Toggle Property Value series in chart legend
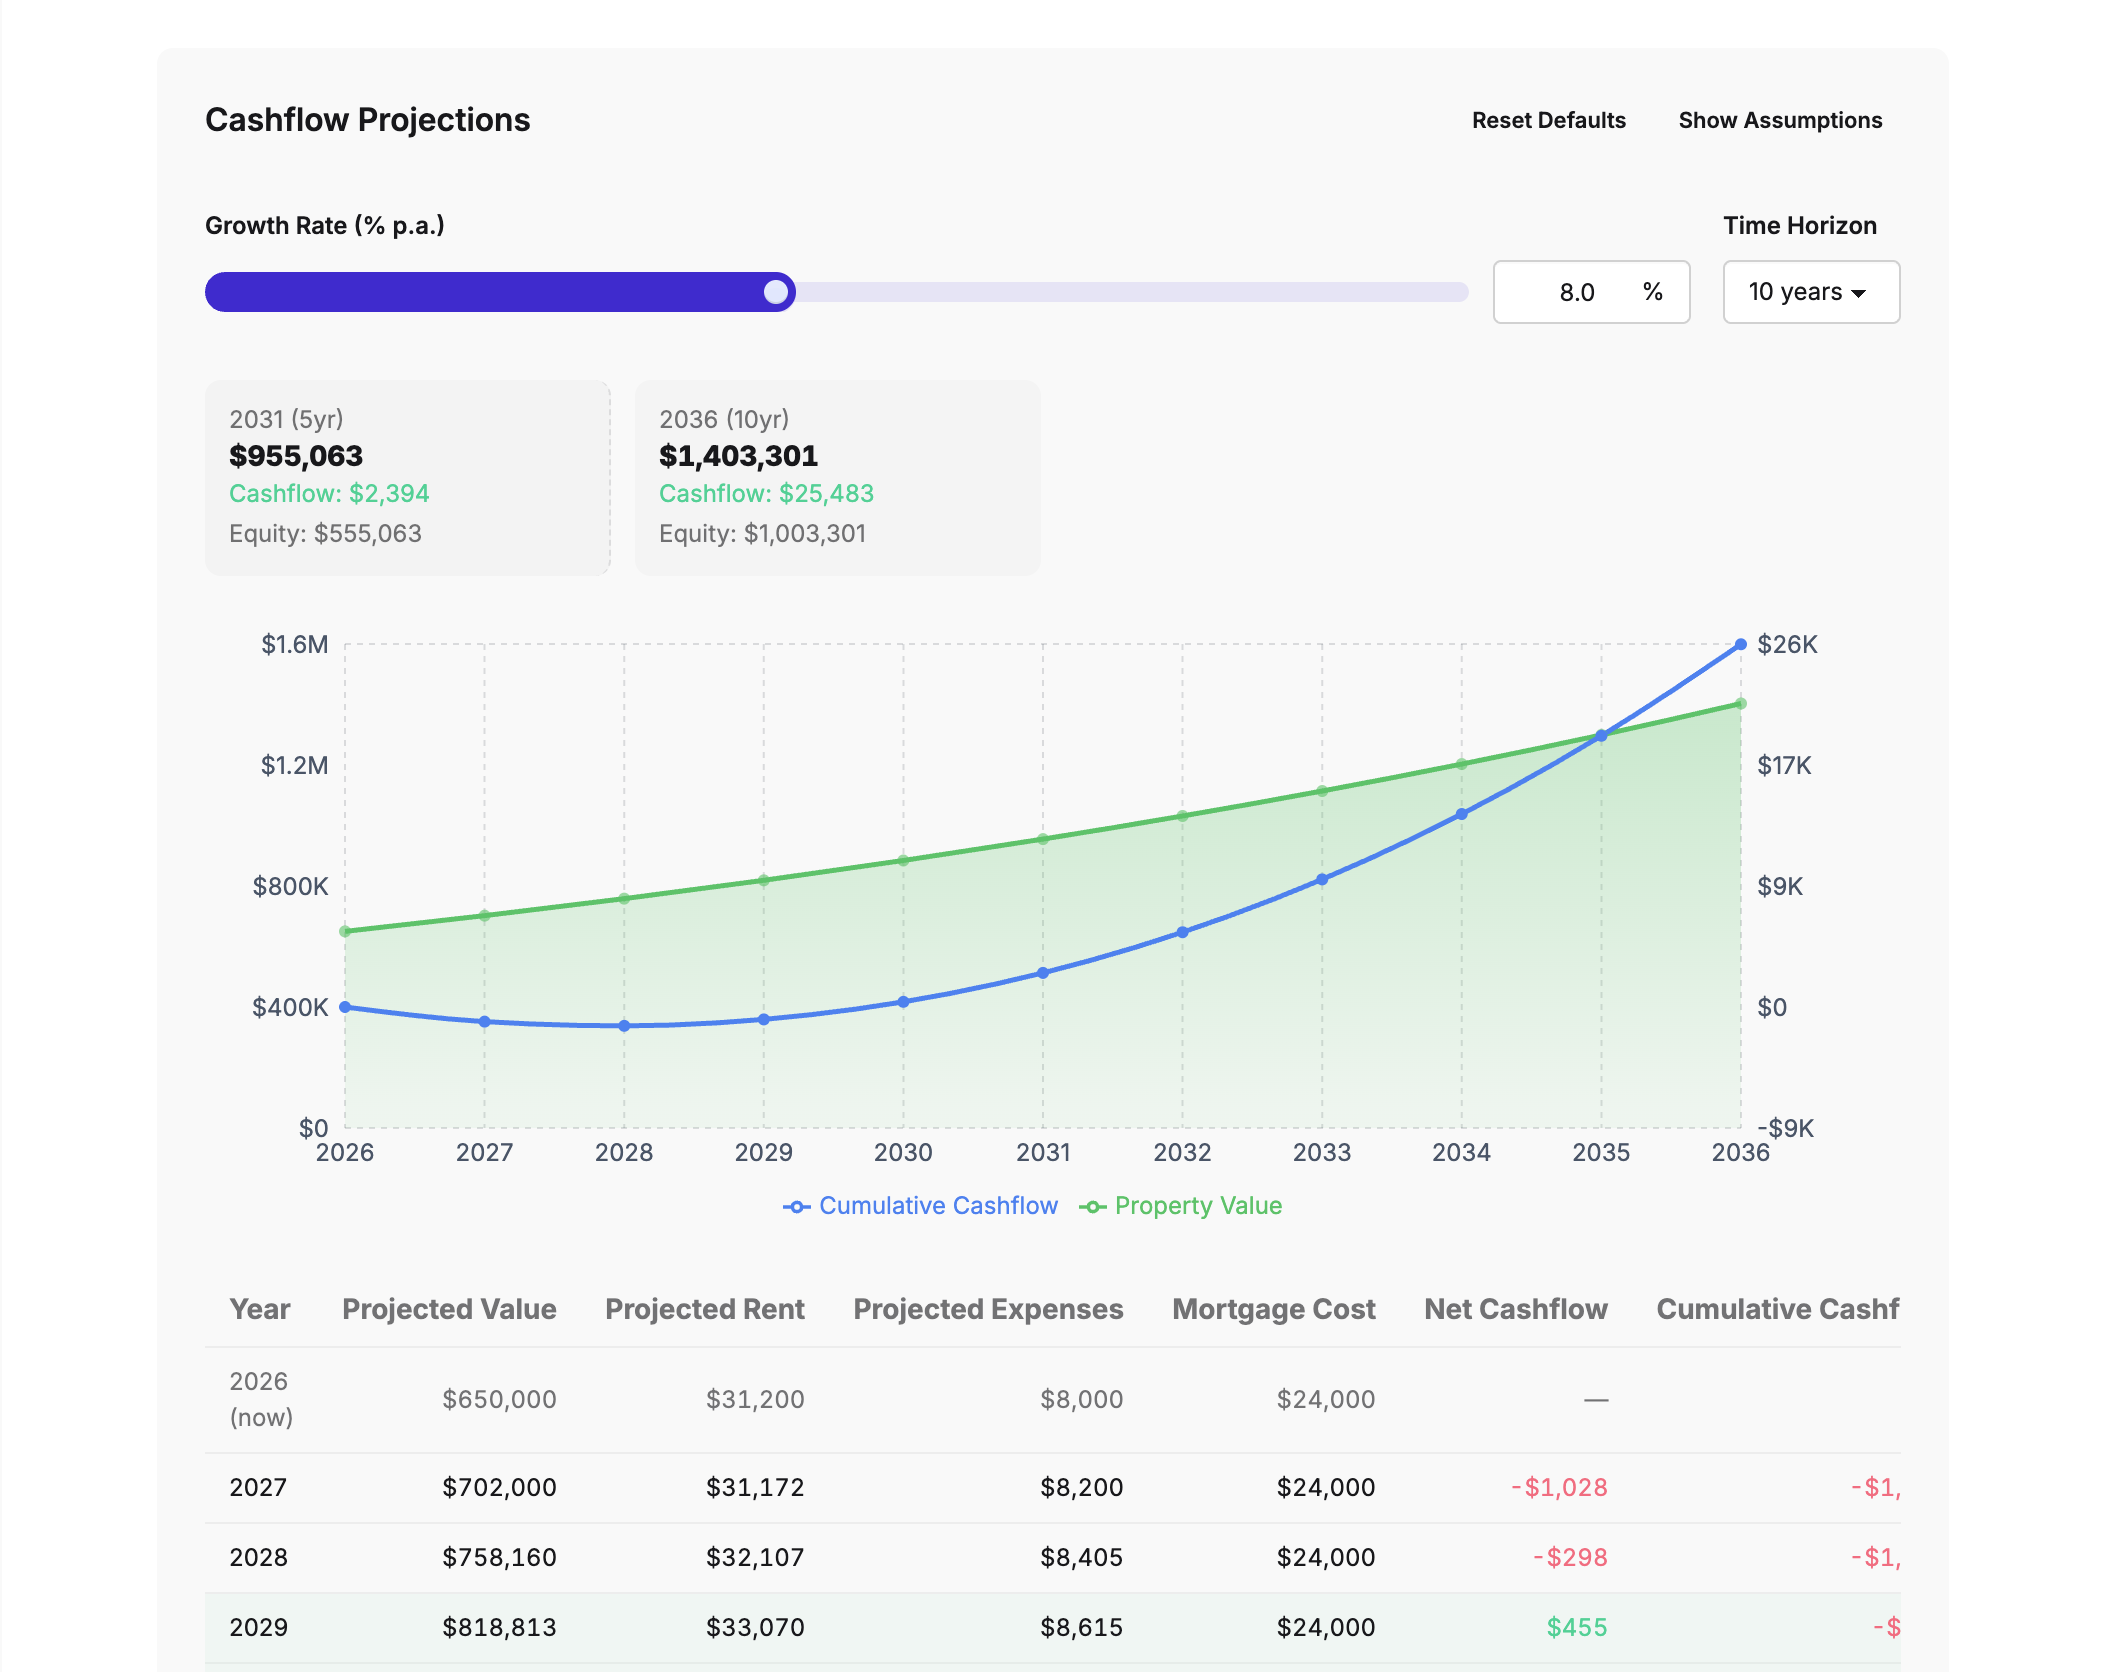 (x=1181, y=1206)
